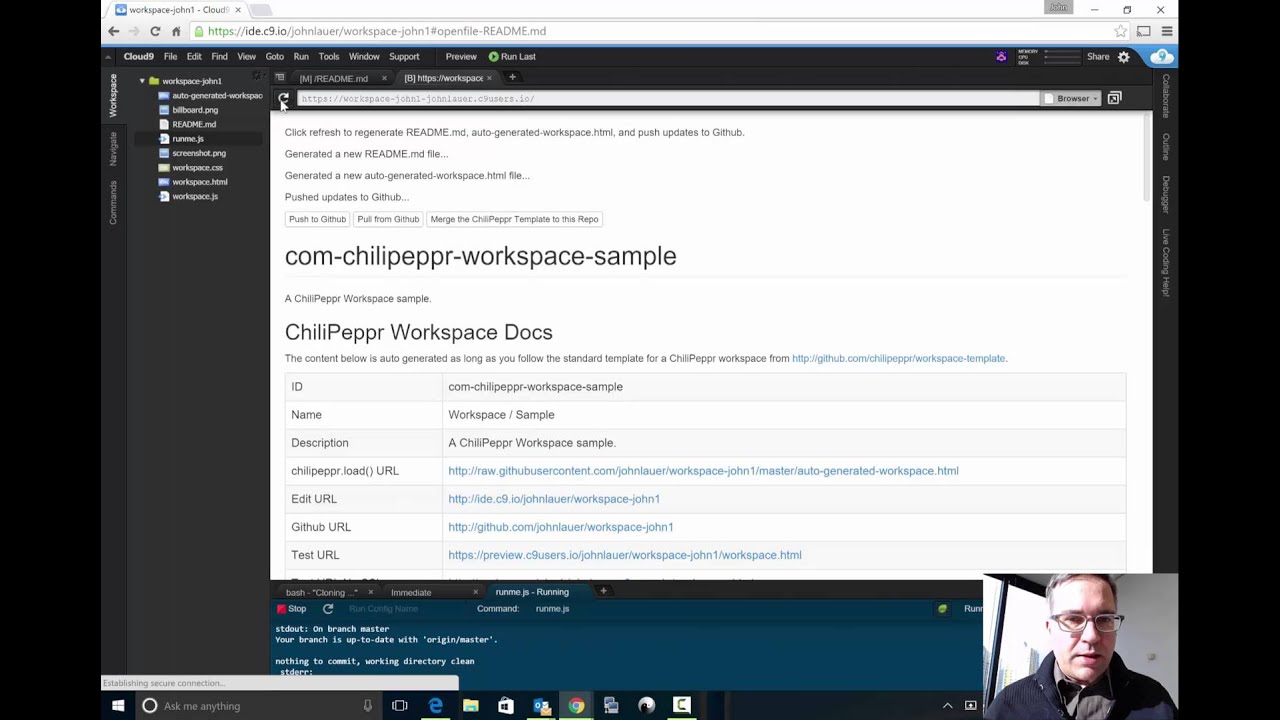Click the Cloud9 settings gear icon
Image resolution: width=1280 pixels, height=720 pixels.
coord(1123,57)
